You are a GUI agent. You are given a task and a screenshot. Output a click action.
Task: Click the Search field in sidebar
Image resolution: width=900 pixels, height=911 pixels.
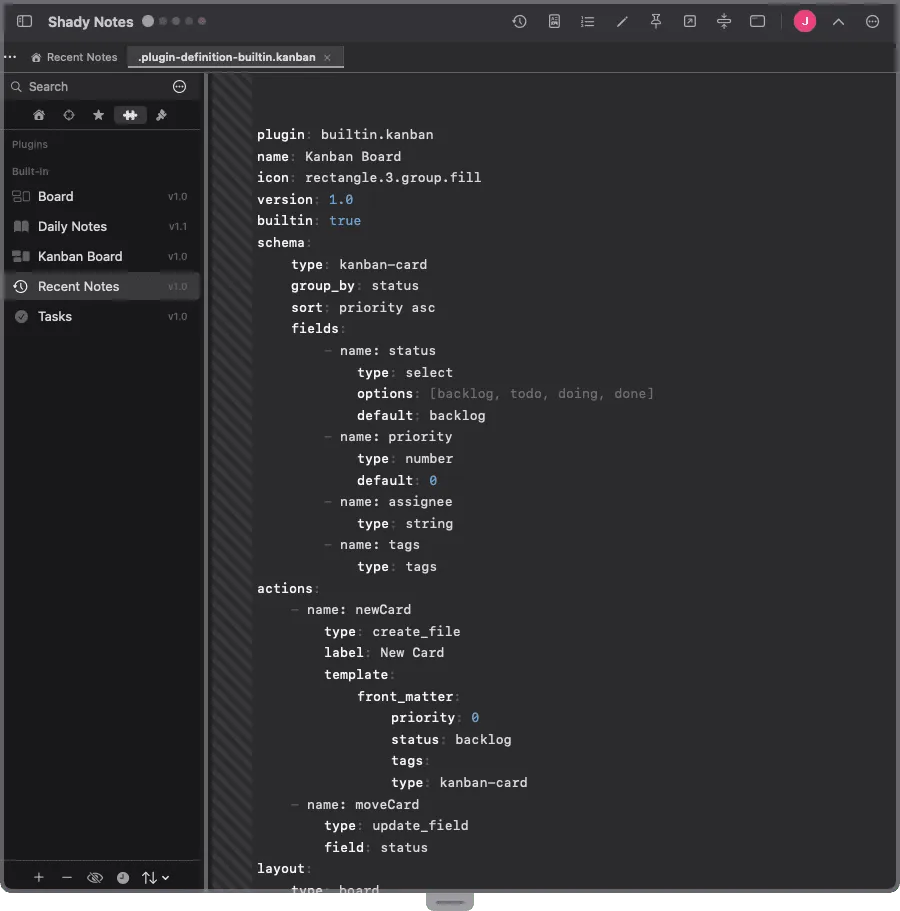pos(87,87)
